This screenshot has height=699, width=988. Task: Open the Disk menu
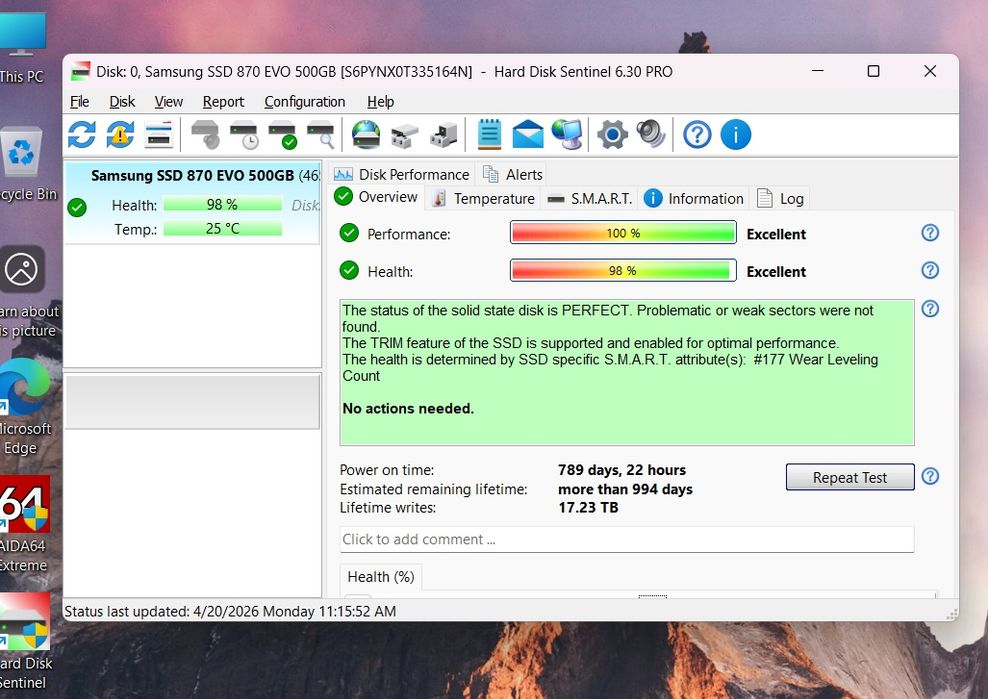point(122,101)
